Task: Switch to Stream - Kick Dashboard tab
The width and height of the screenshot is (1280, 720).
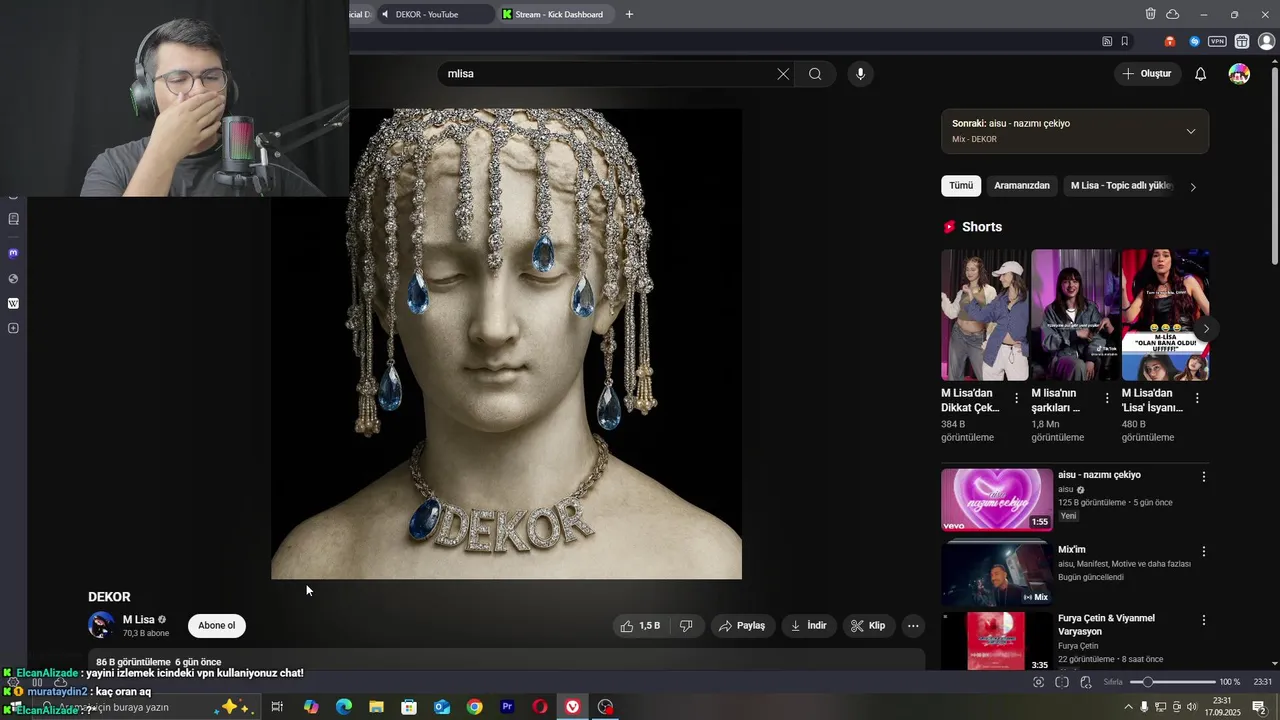Action: click(x=558, y=14)
